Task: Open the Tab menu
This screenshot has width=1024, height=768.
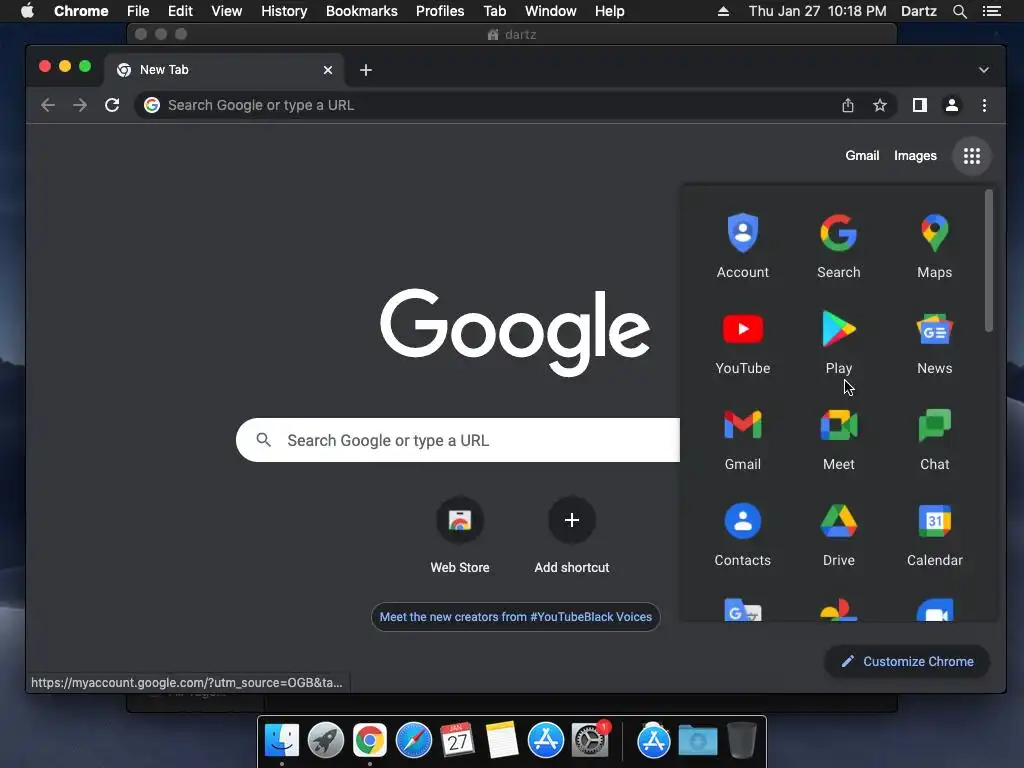Action: [494, 11]
